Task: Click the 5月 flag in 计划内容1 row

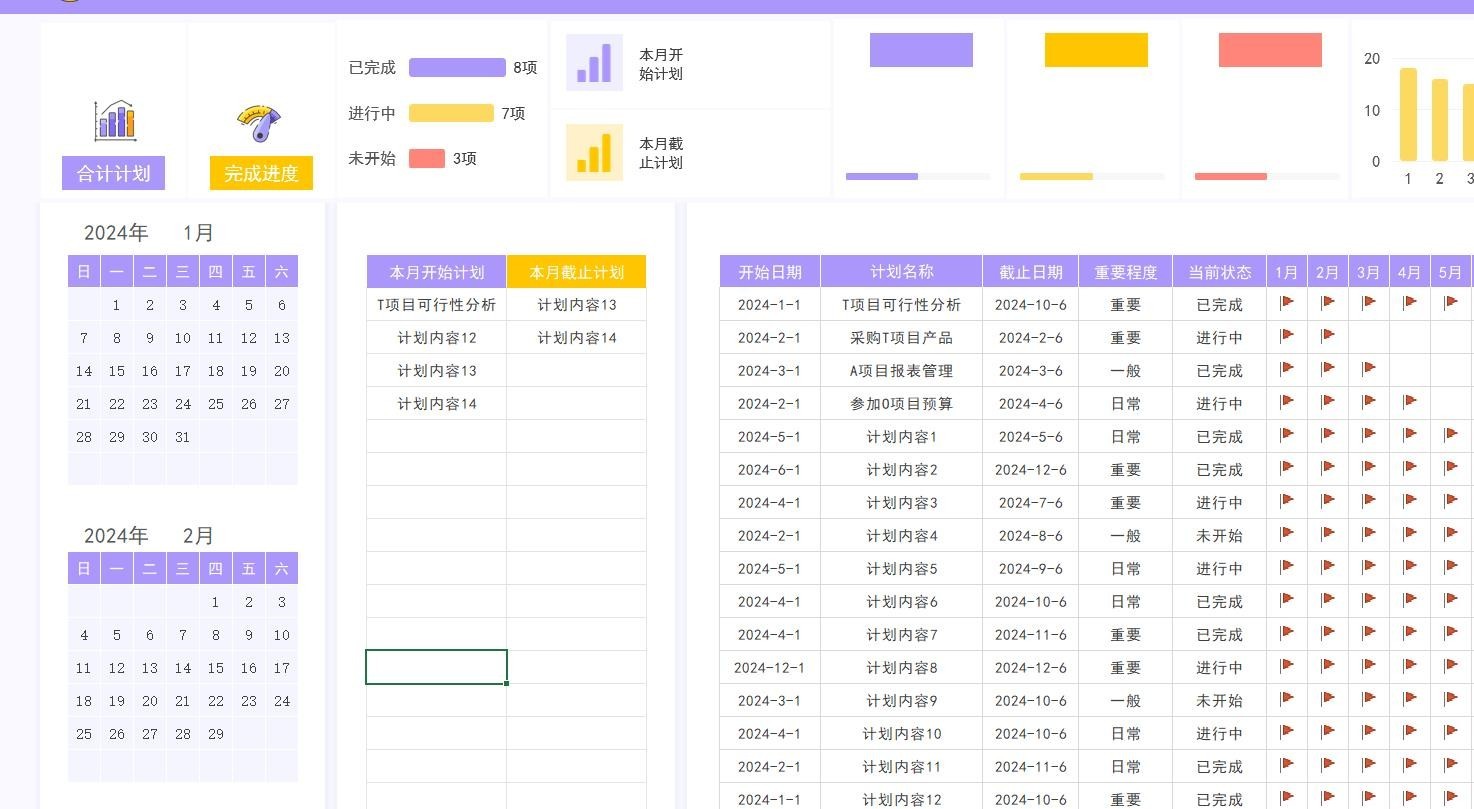Action: (x=1451, y=434)
